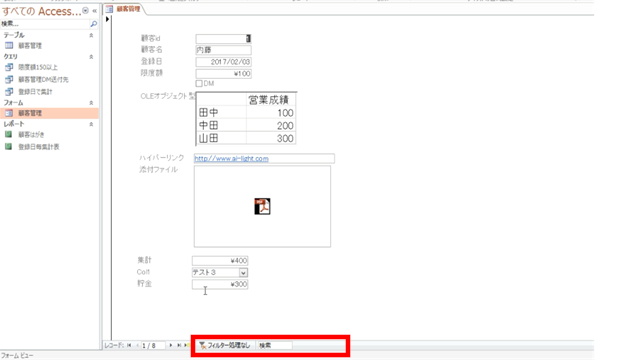Jump to the last record
640x360 pixels.
(x=179, y=345)
